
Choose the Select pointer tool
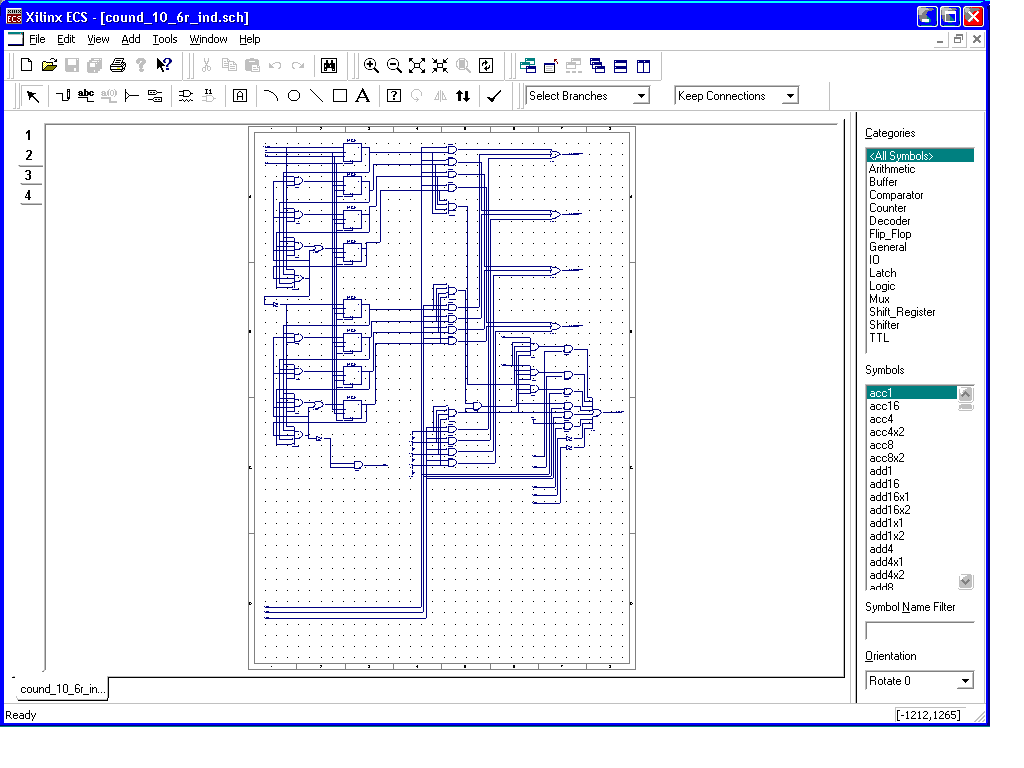pos(33,96)
